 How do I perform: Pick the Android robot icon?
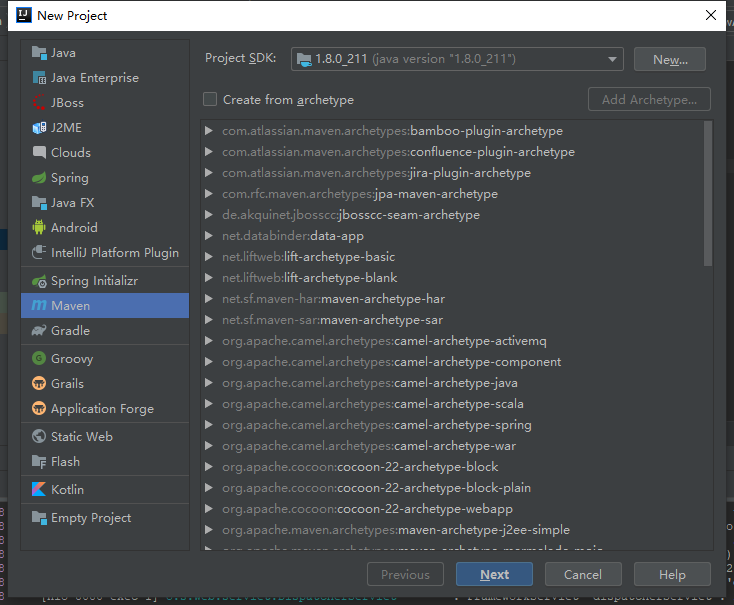point(39,227)
